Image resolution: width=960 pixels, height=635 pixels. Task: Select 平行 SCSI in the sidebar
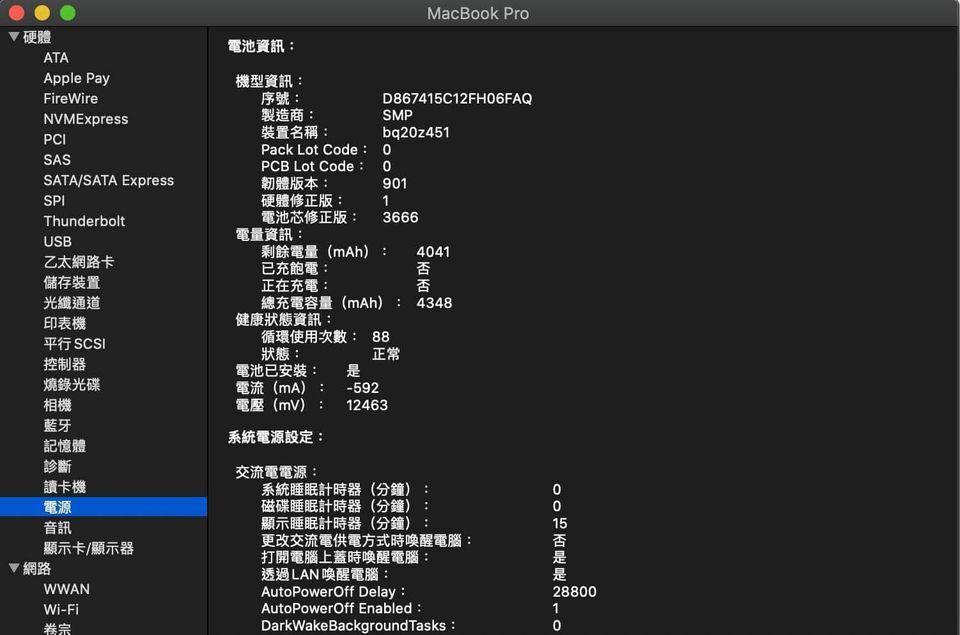[74, 344]
